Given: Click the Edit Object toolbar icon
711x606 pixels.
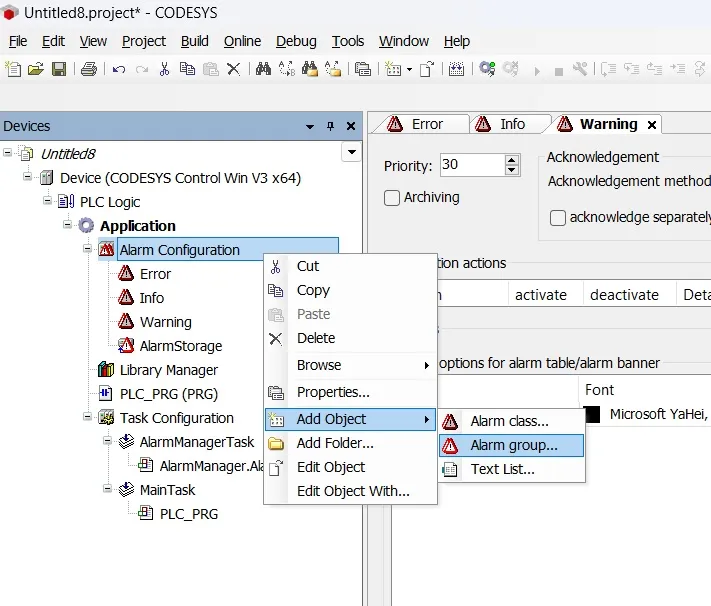Looking at the screenshot, I should tap(427, 69).
